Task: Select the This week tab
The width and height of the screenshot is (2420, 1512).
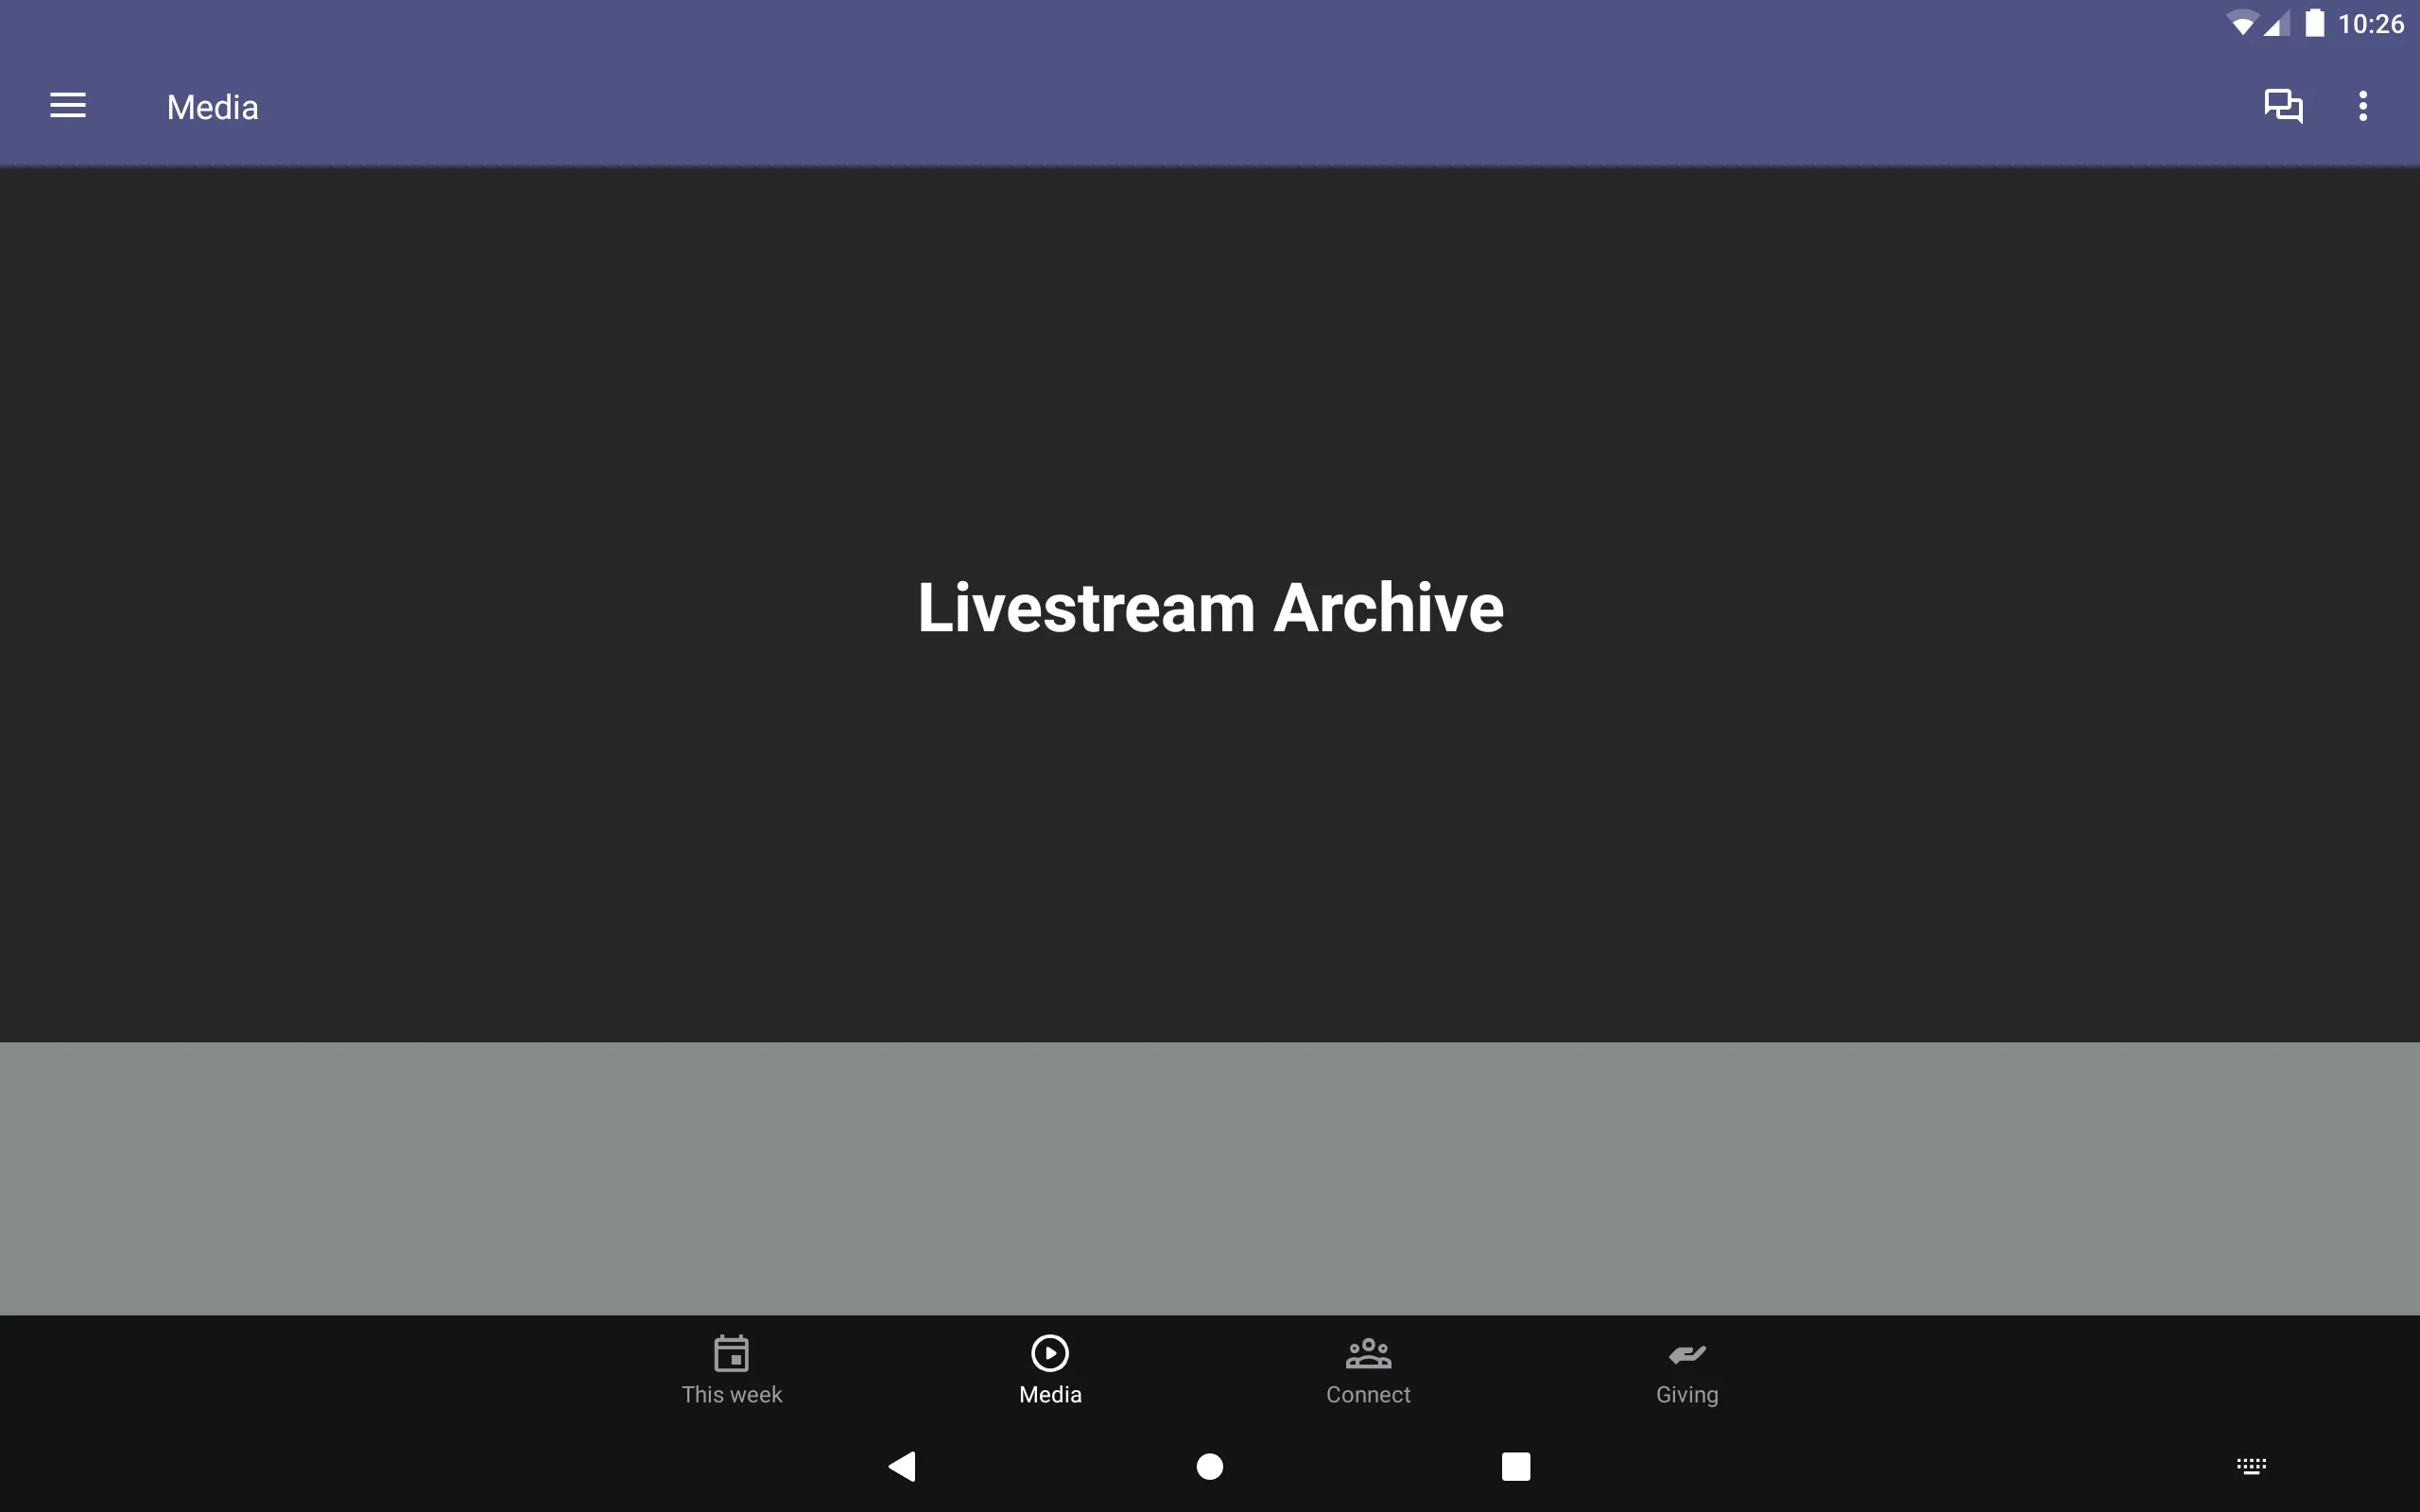Action: pos(732,1369)
